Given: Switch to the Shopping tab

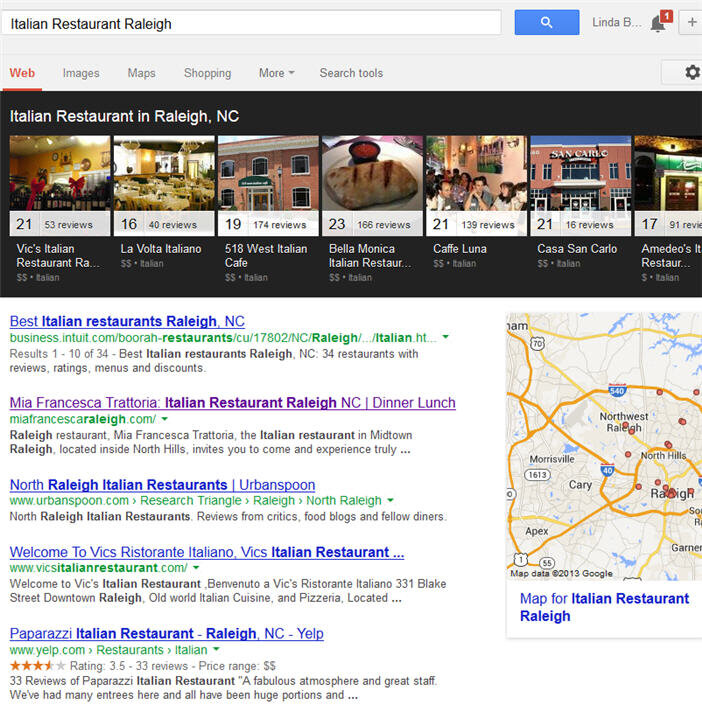Looking at the screenshot, I should coord(207,73).
